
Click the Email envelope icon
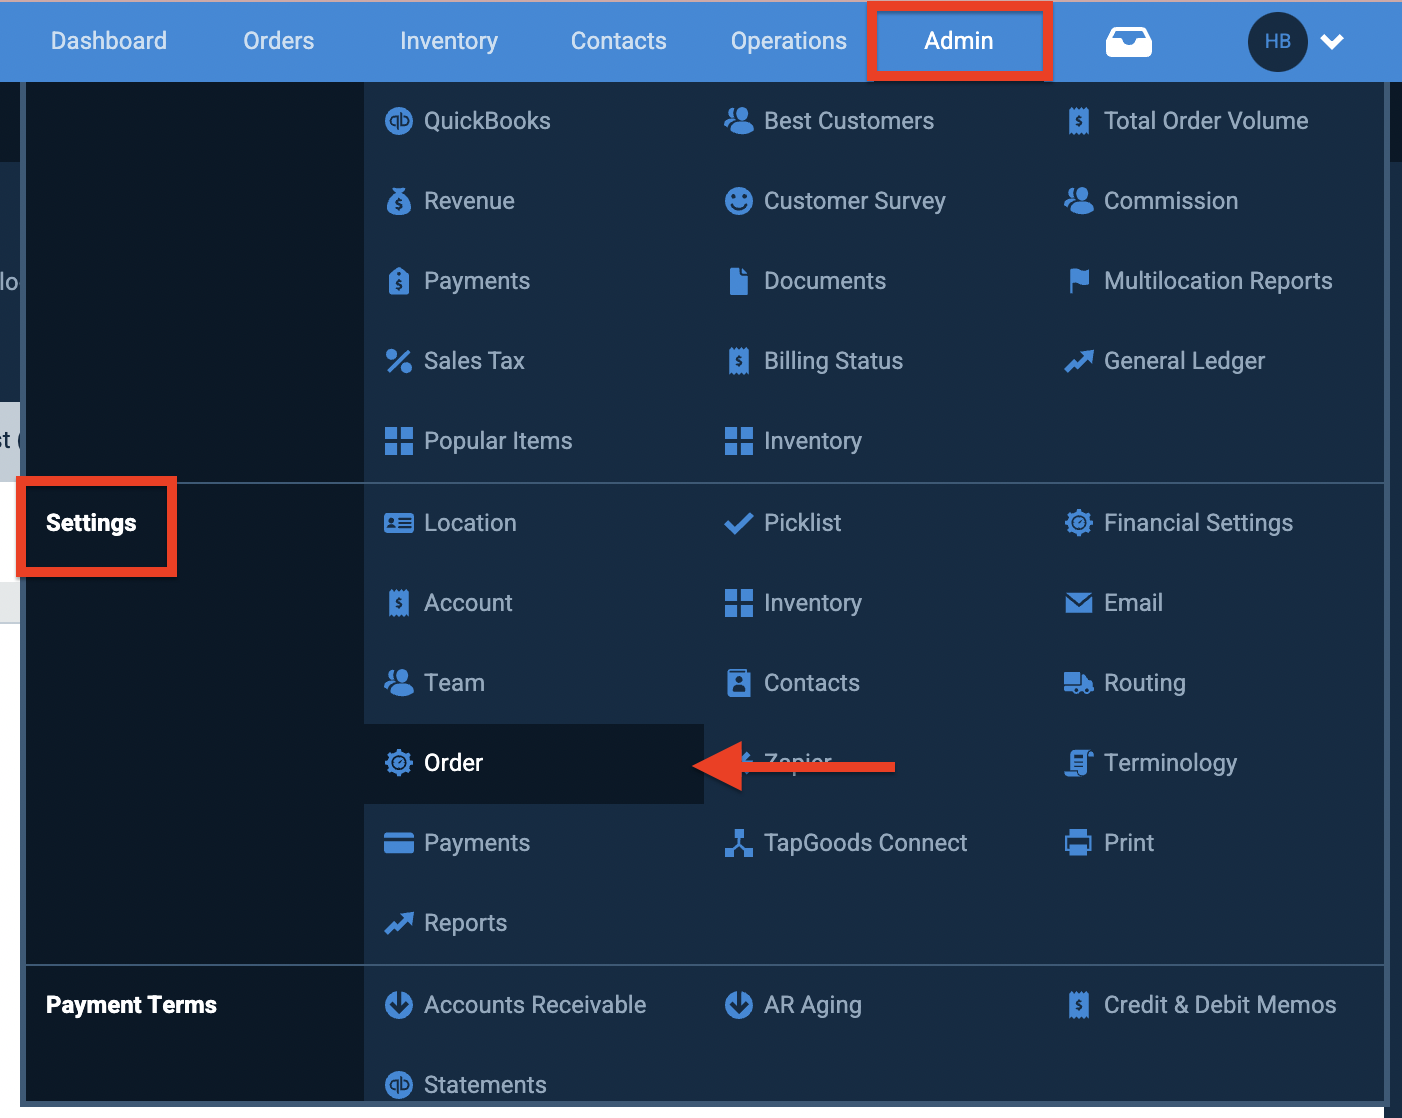click(1079, 603)
